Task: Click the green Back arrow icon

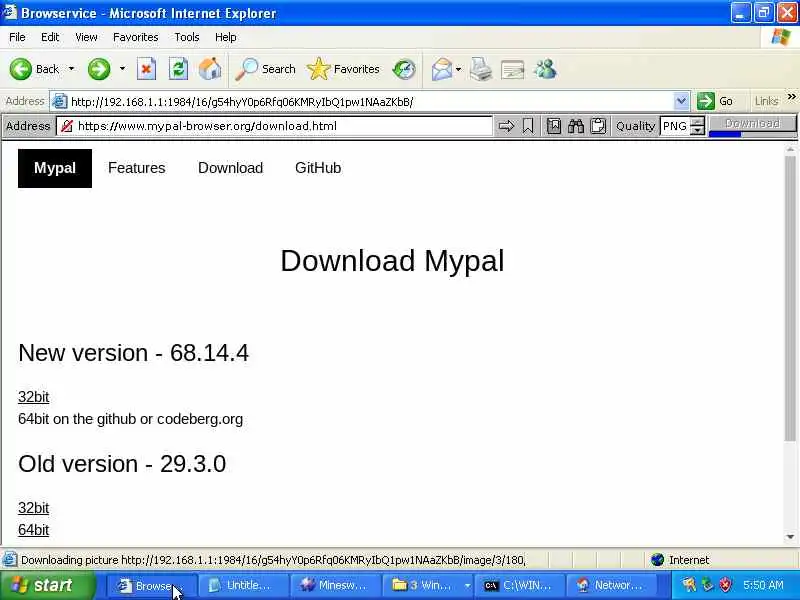Action: point(20,69)
